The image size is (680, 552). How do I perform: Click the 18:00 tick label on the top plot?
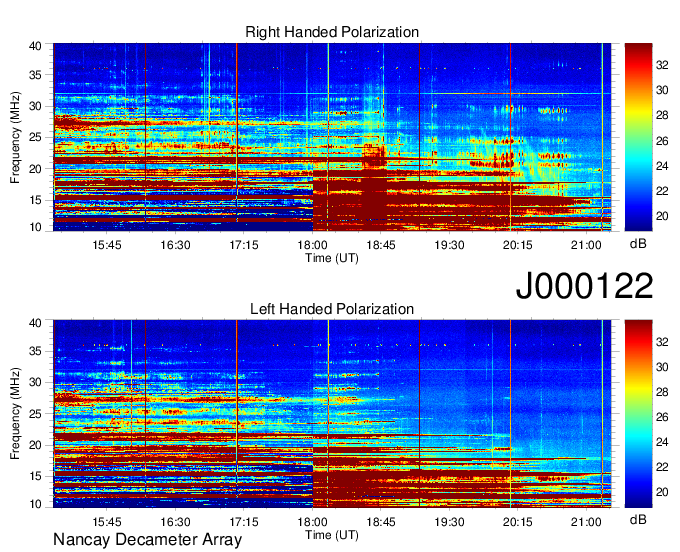coord(312,245)
